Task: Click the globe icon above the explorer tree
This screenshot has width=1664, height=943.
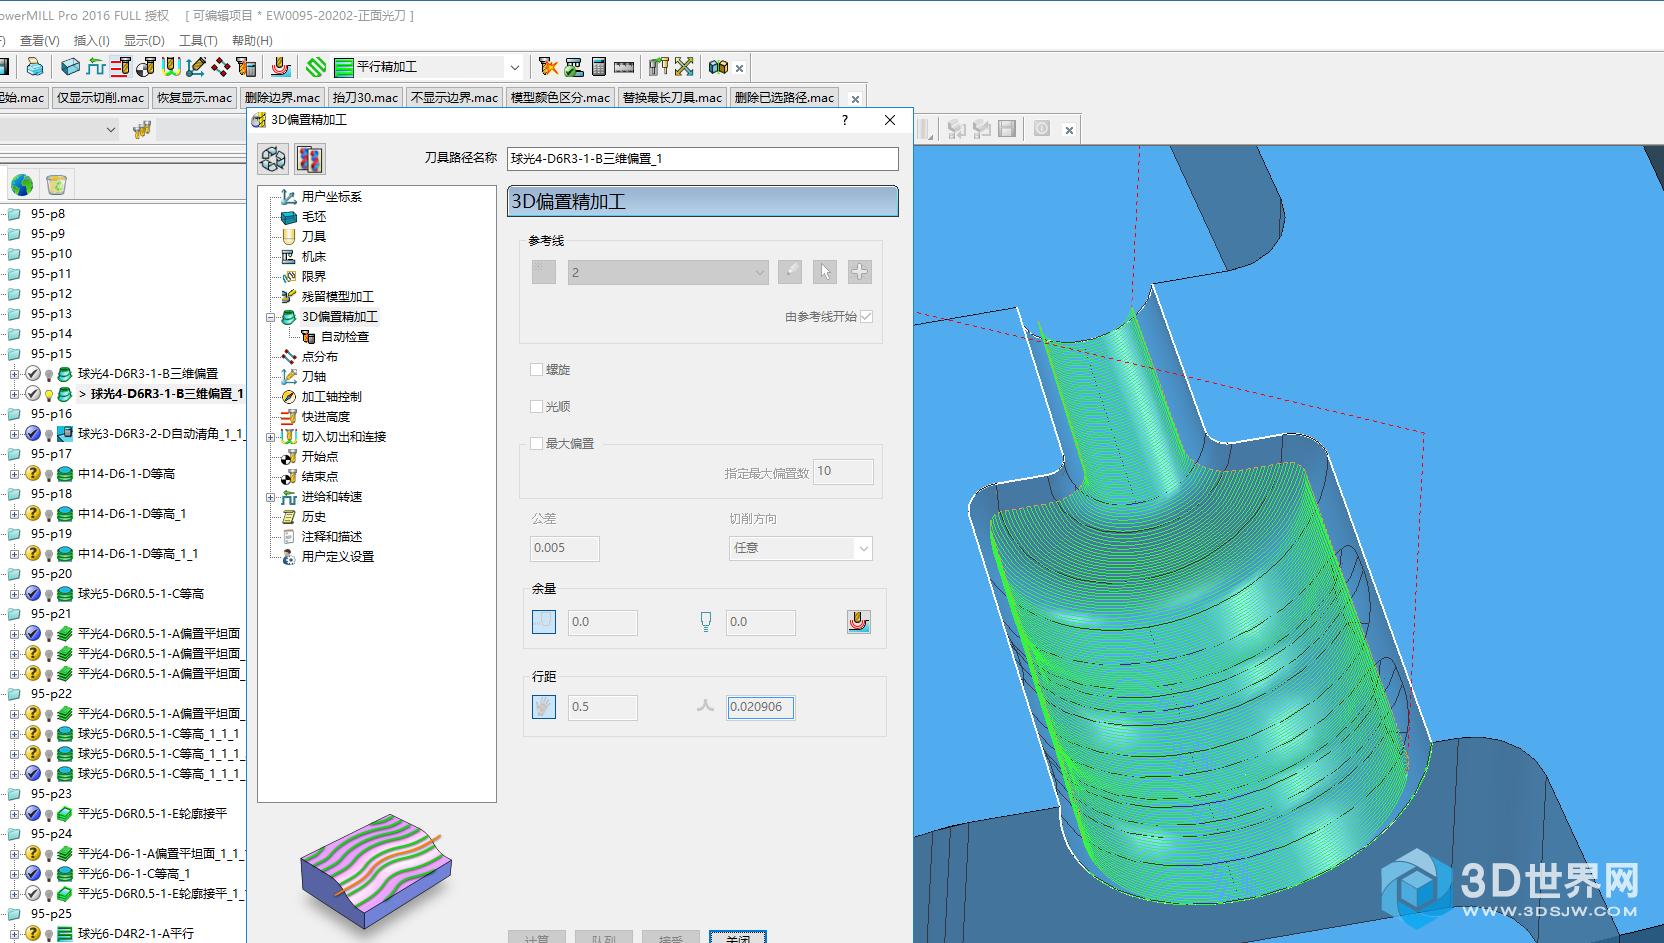Action: (x=22, y=185)
